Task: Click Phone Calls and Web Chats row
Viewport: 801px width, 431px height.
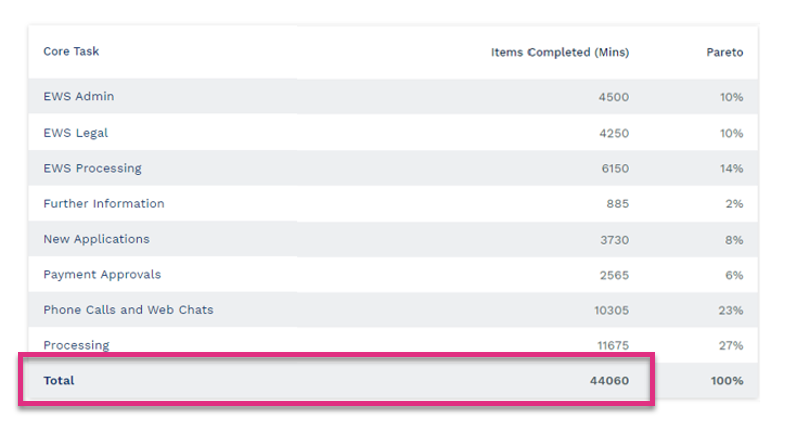Action: 393,310
